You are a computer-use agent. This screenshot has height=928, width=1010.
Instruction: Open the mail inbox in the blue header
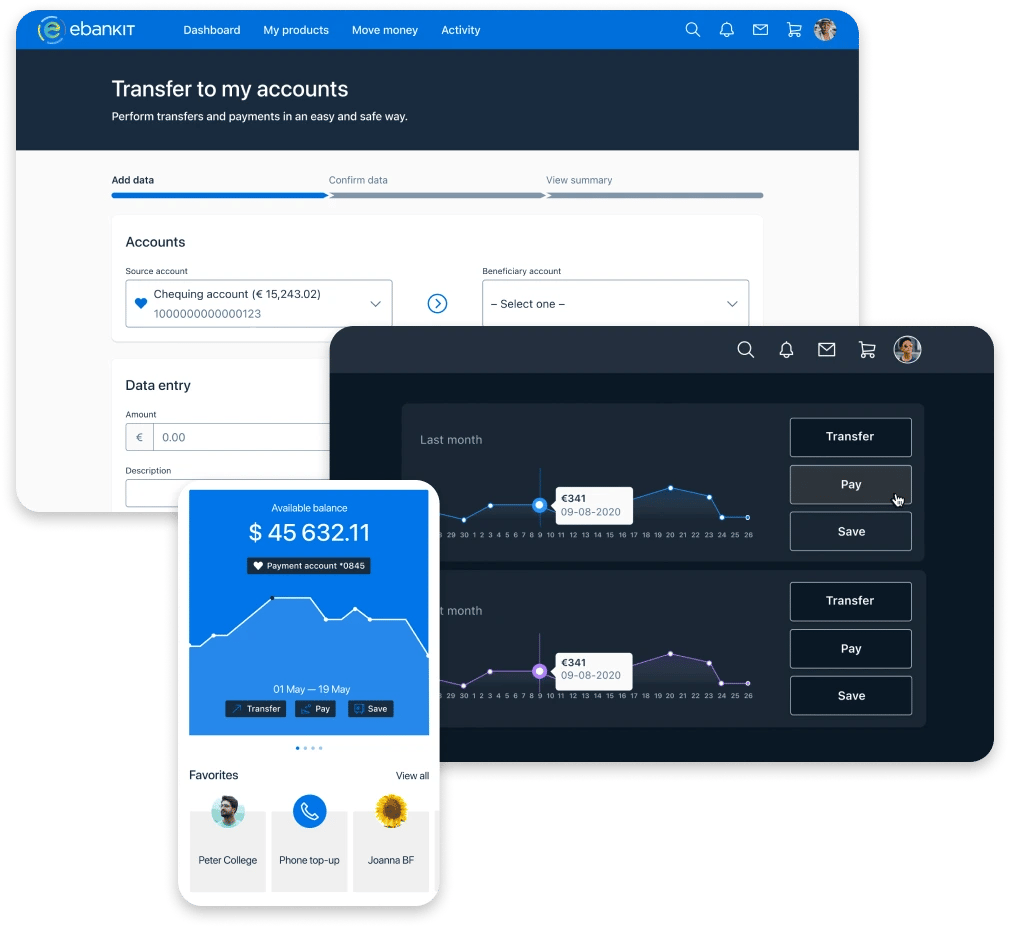[x=760, y=30]
